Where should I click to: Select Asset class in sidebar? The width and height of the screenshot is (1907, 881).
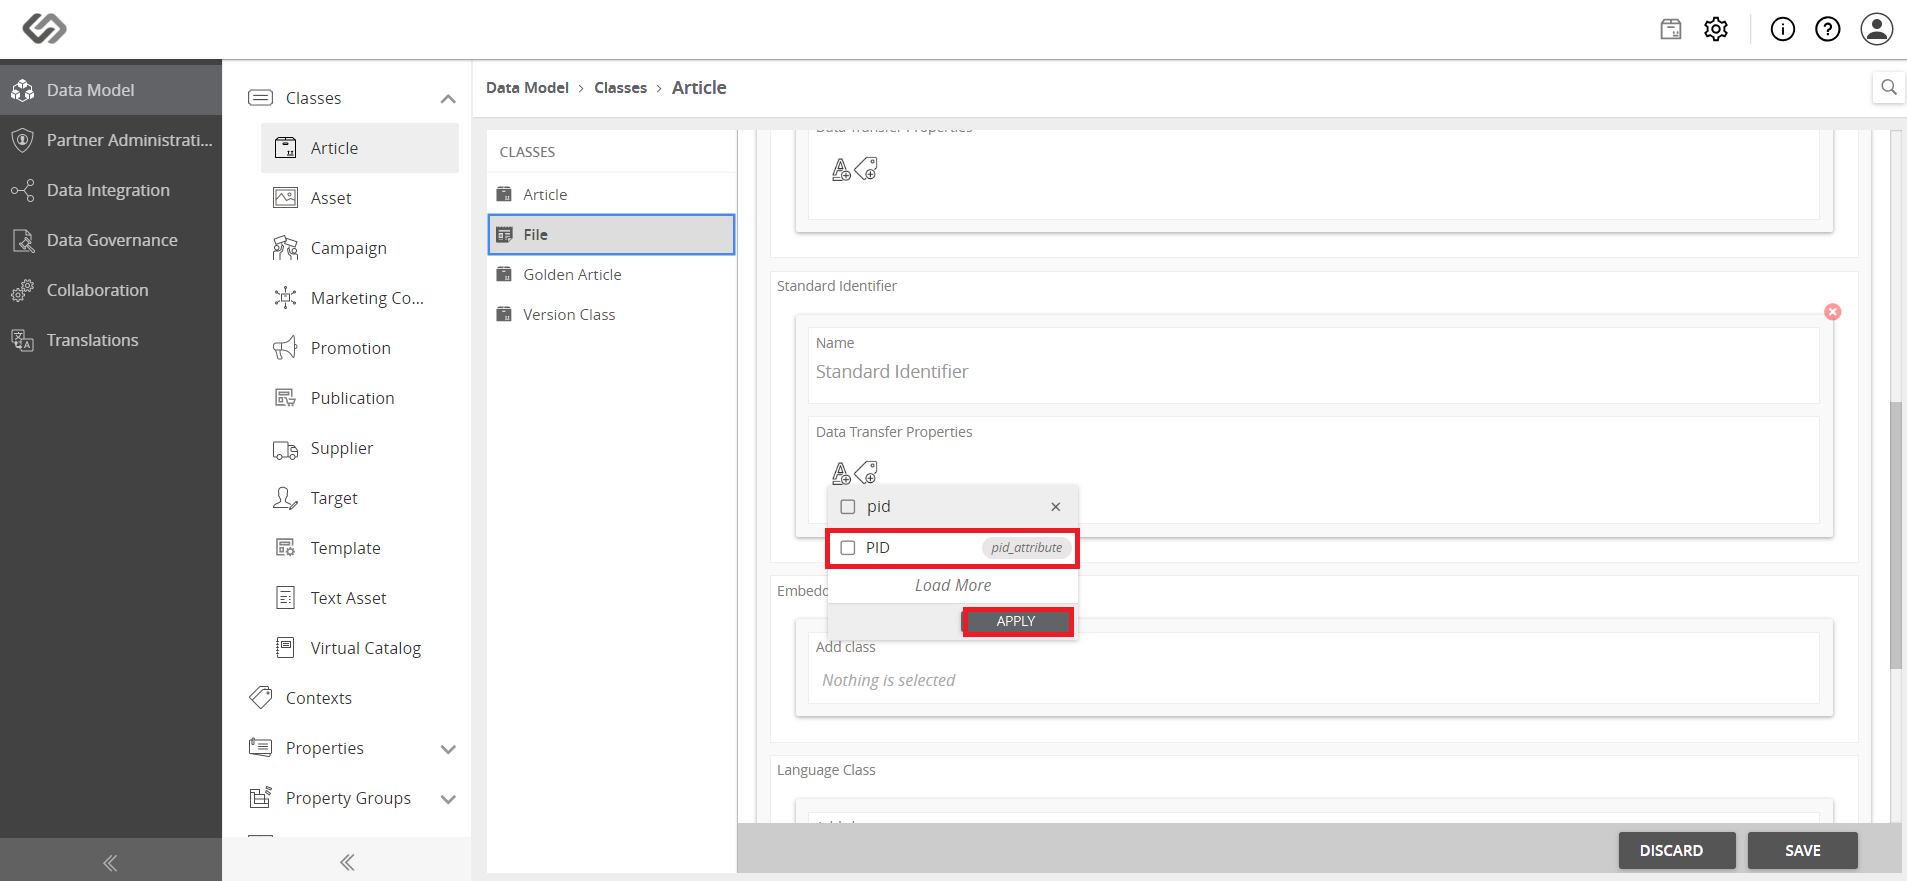[x=360, y=198]
